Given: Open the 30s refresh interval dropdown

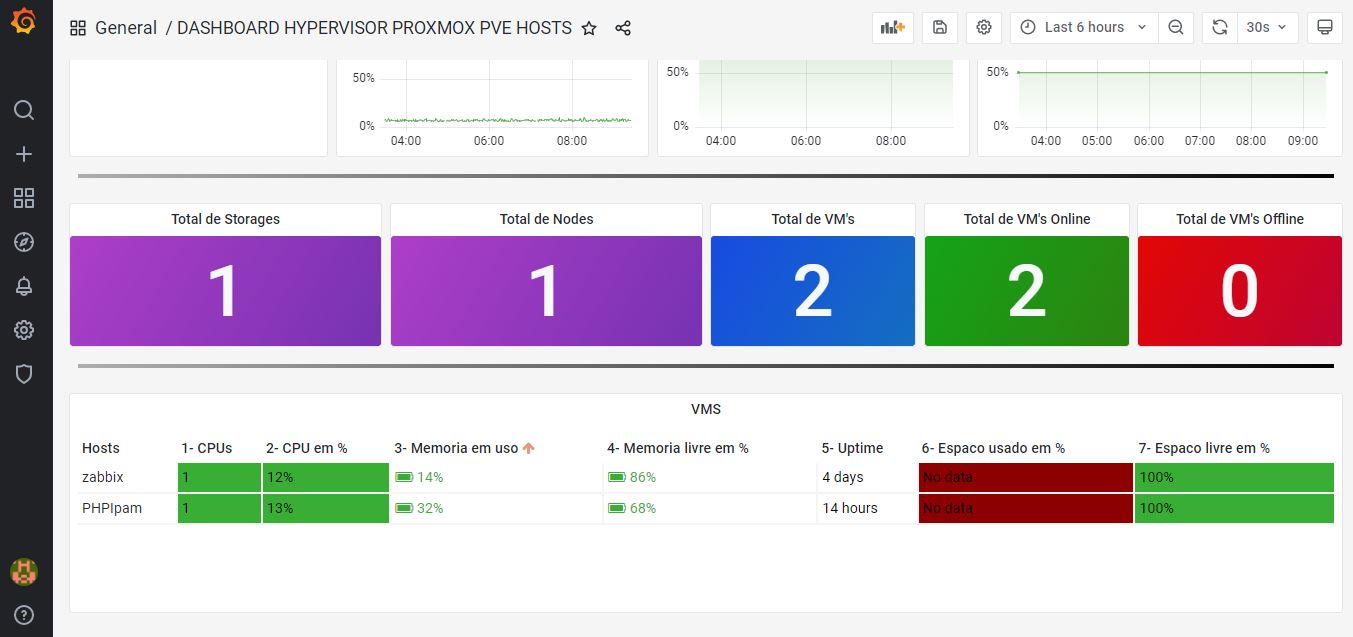Looking at the screenshot, I should click(1268, 28).
